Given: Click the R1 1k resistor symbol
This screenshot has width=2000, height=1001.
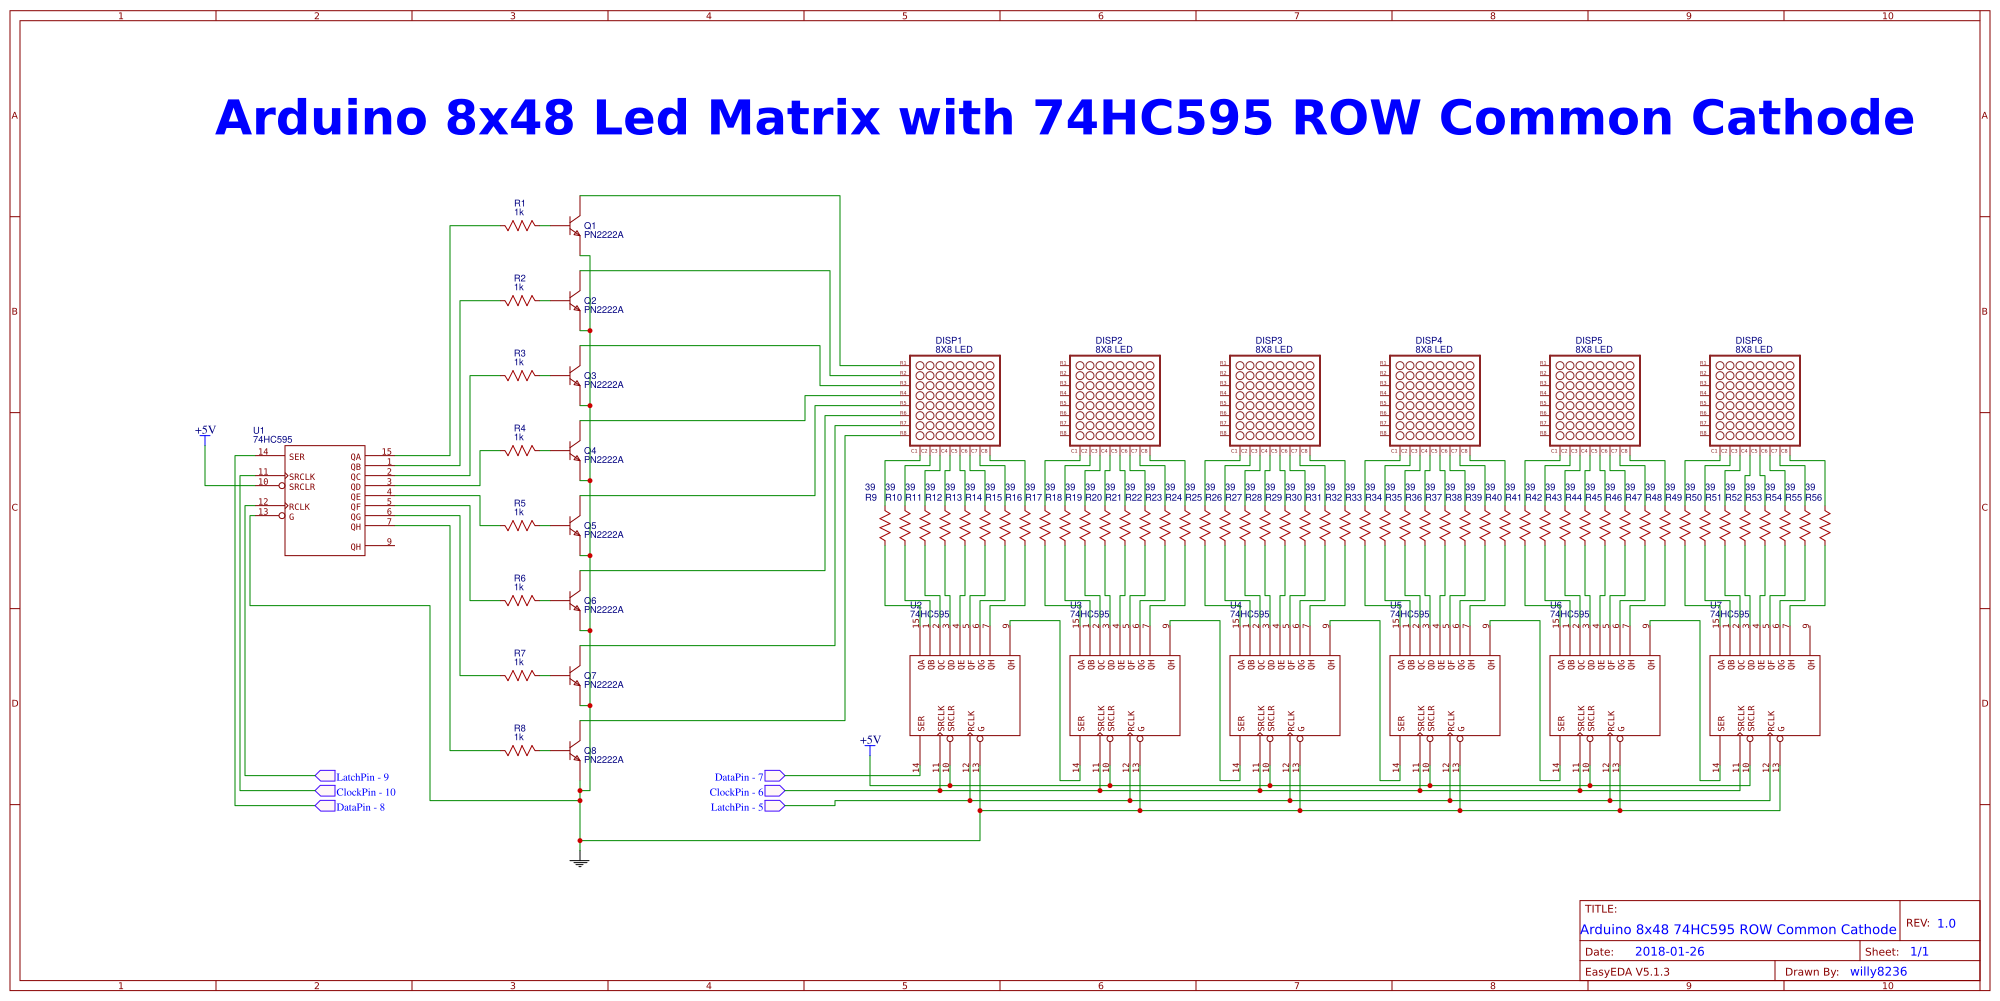Looking at the screenshot, I should pyautogui.click(x=520, y=226).
